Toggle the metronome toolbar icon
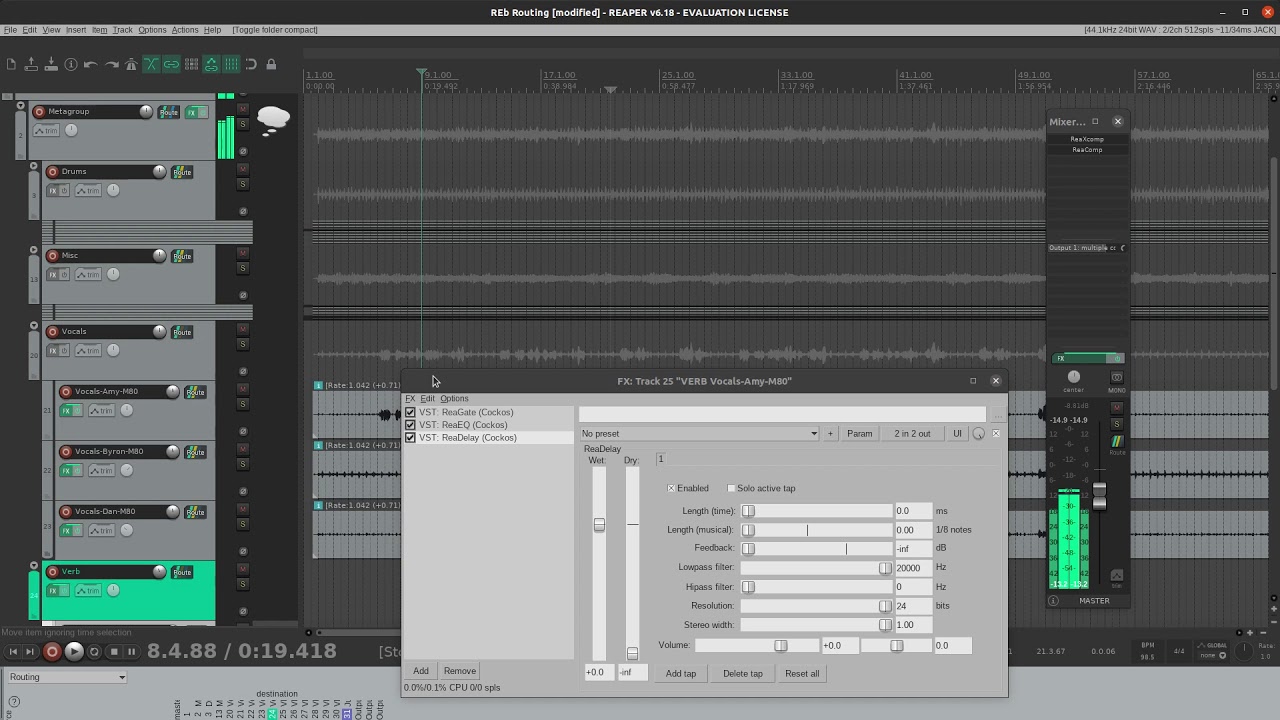Viewport: 1280px width, 720px height. [131, 65]
